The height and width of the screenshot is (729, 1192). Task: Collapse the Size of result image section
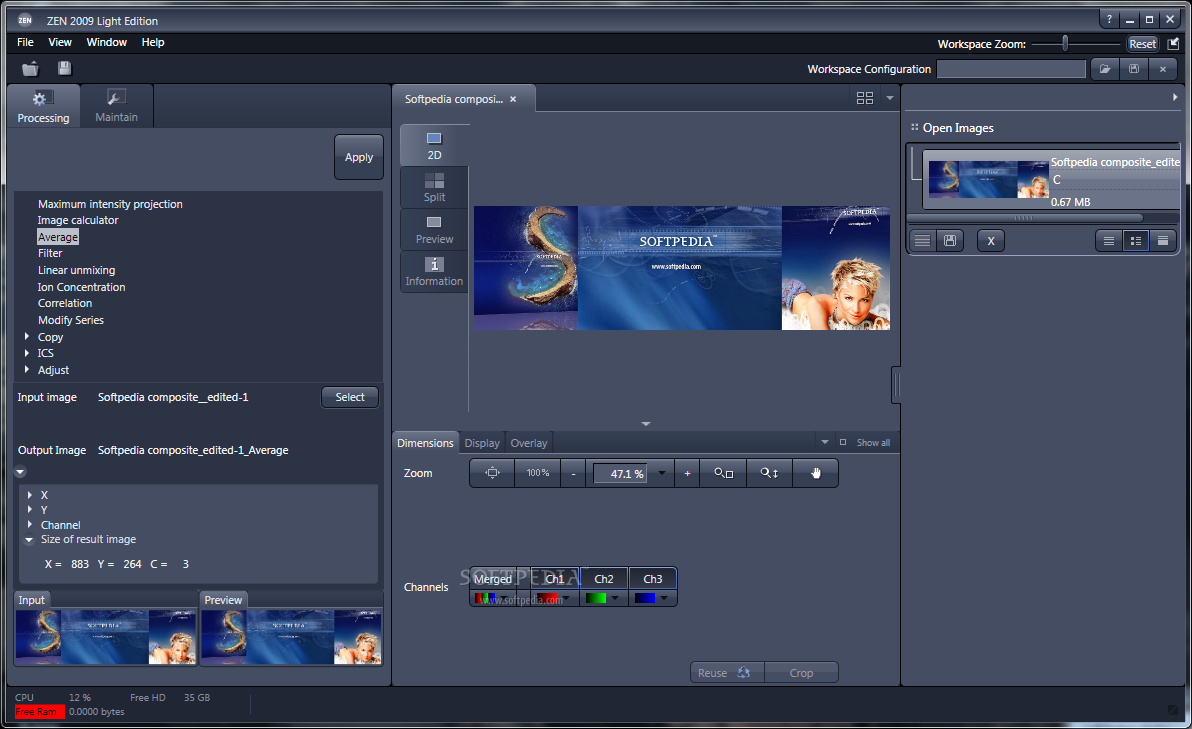(x=29, y=540)
